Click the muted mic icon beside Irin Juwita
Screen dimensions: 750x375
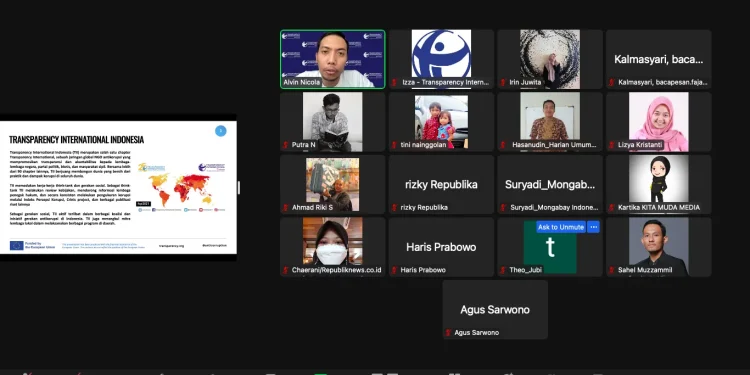503,82
